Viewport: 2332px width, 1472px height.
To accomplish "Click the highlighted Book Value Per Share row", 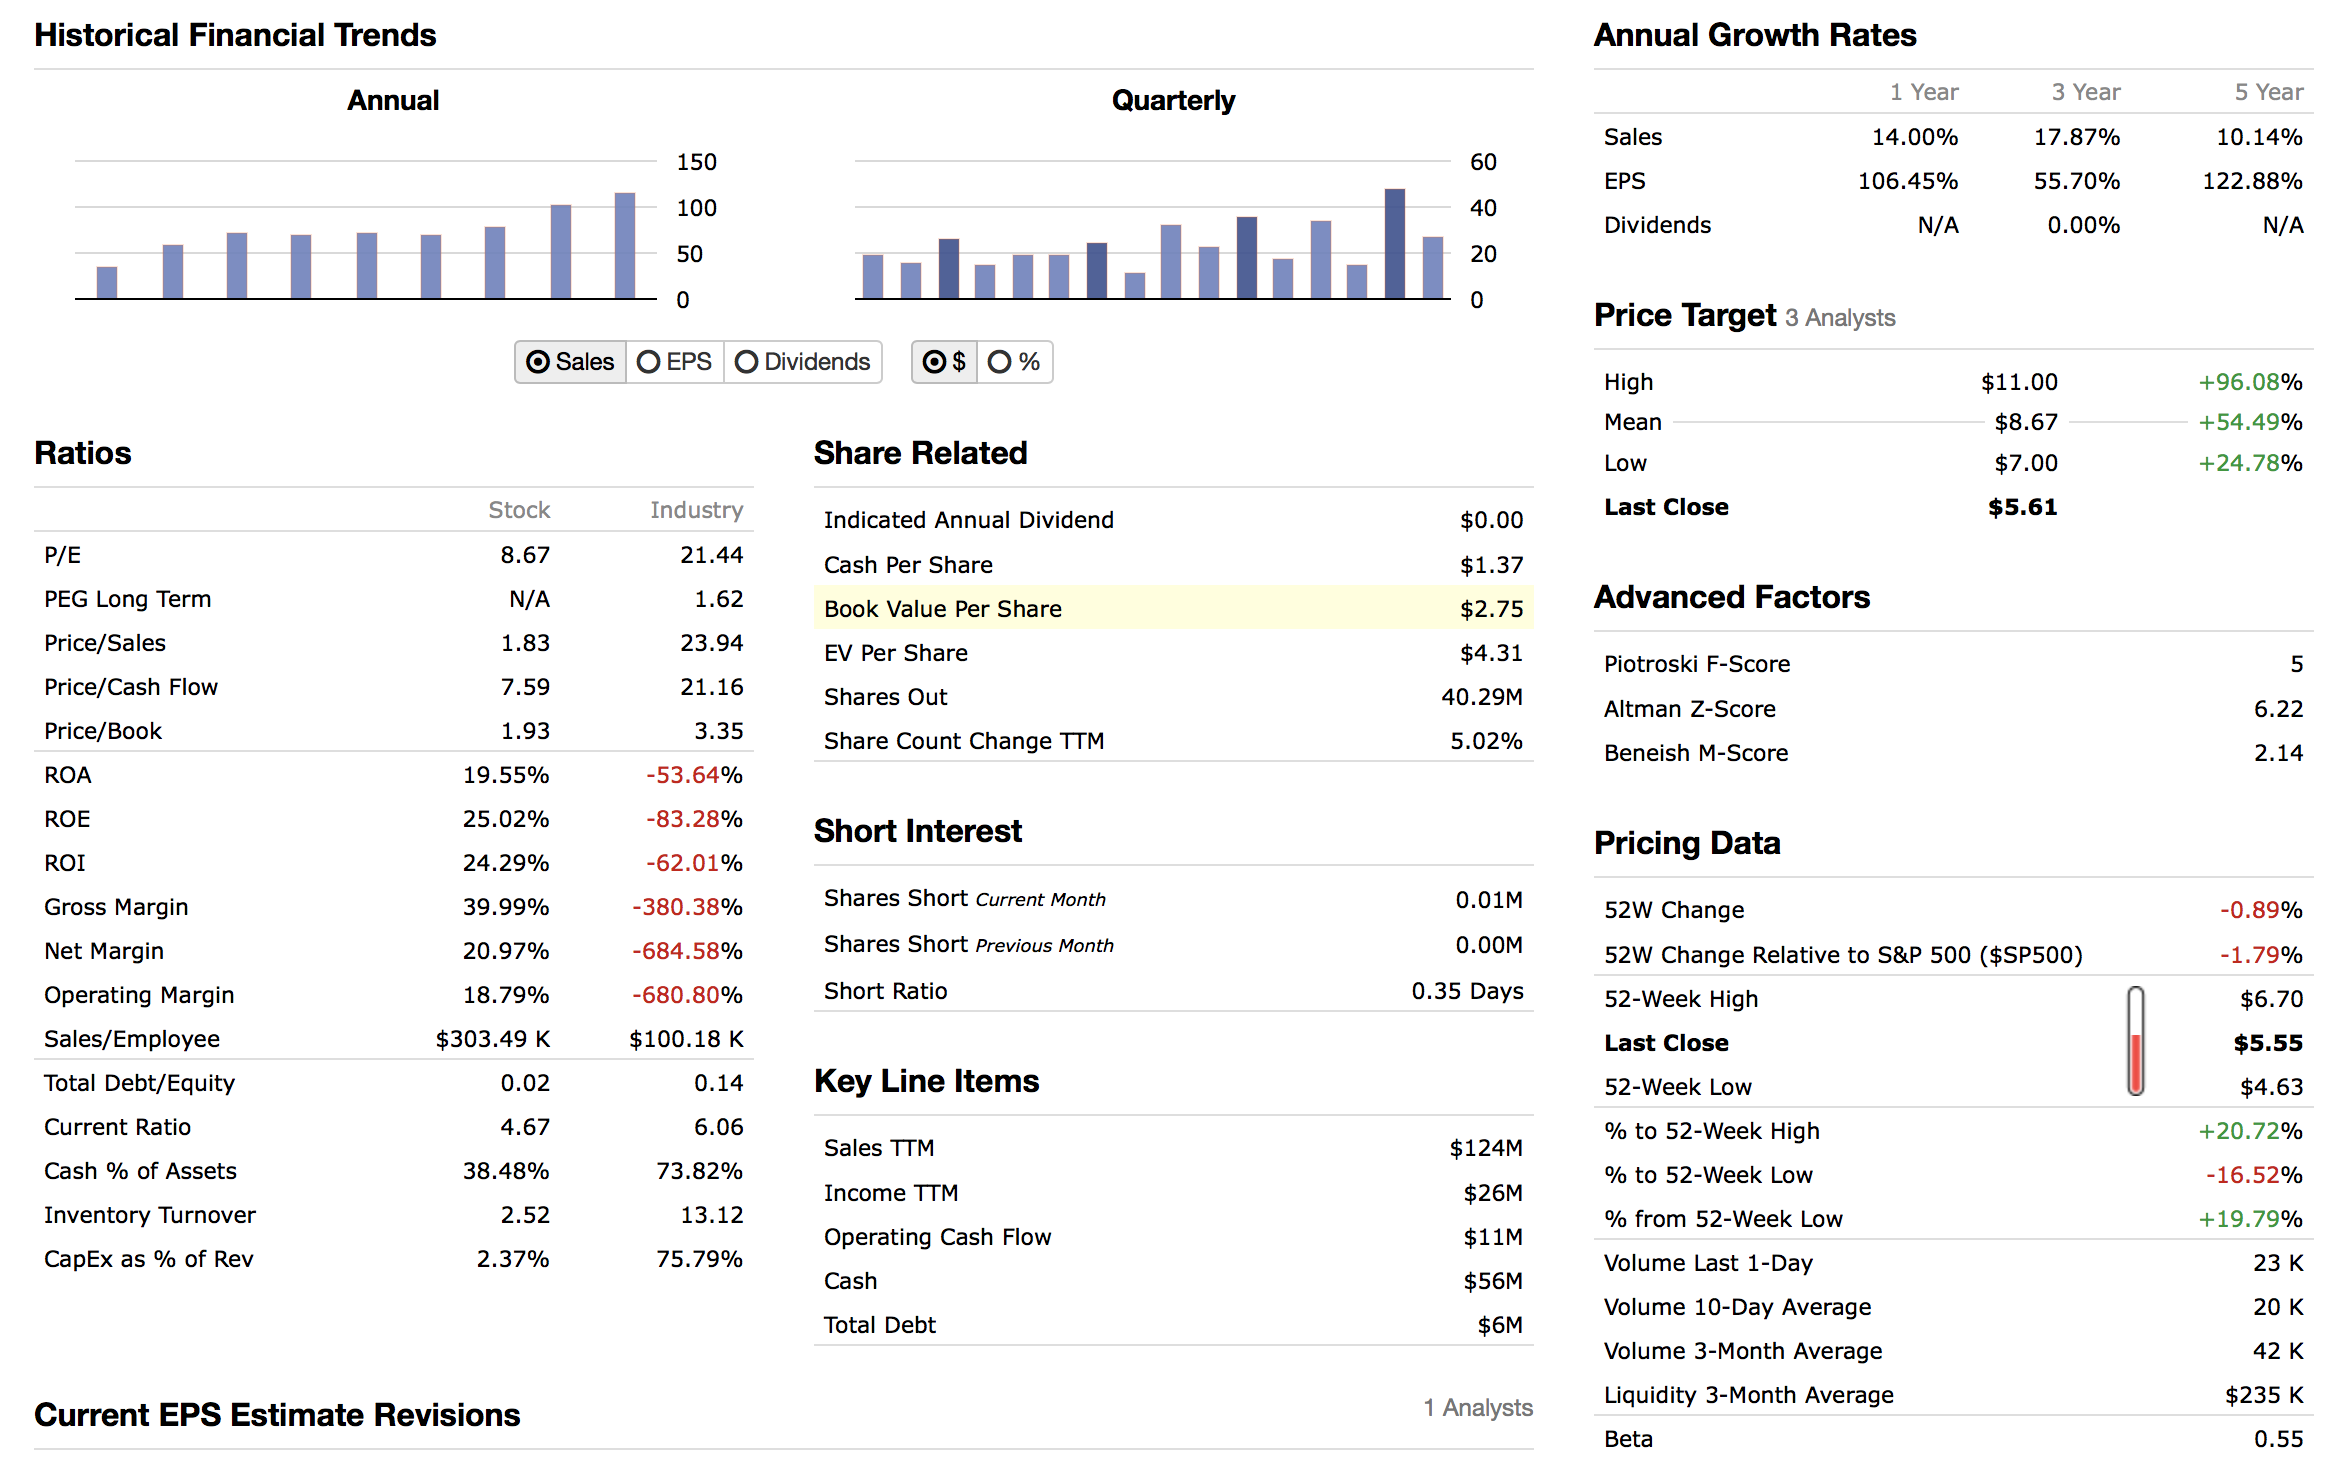I will tap(1172, 609).
